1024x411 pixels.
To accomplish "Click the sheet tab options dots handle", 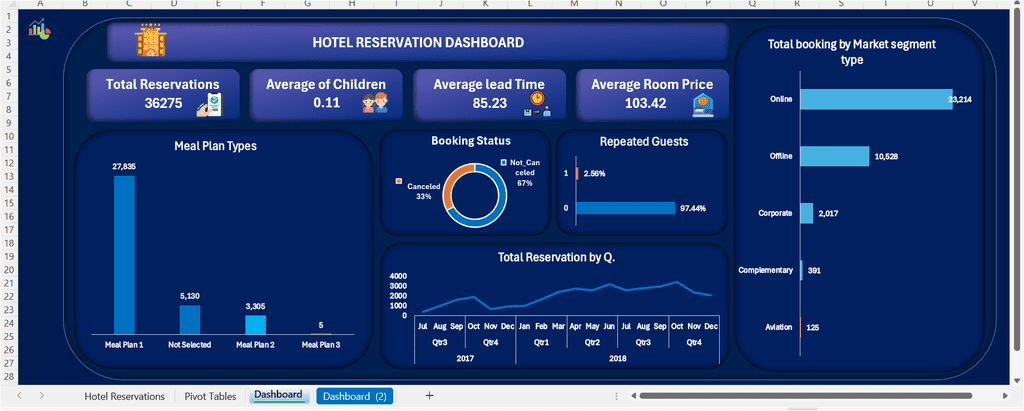I will (x=616, y=396).
